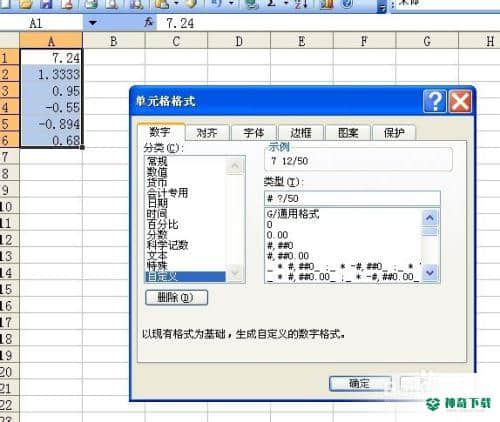Select column A header
Screen dimensions: 500x422
51,41
